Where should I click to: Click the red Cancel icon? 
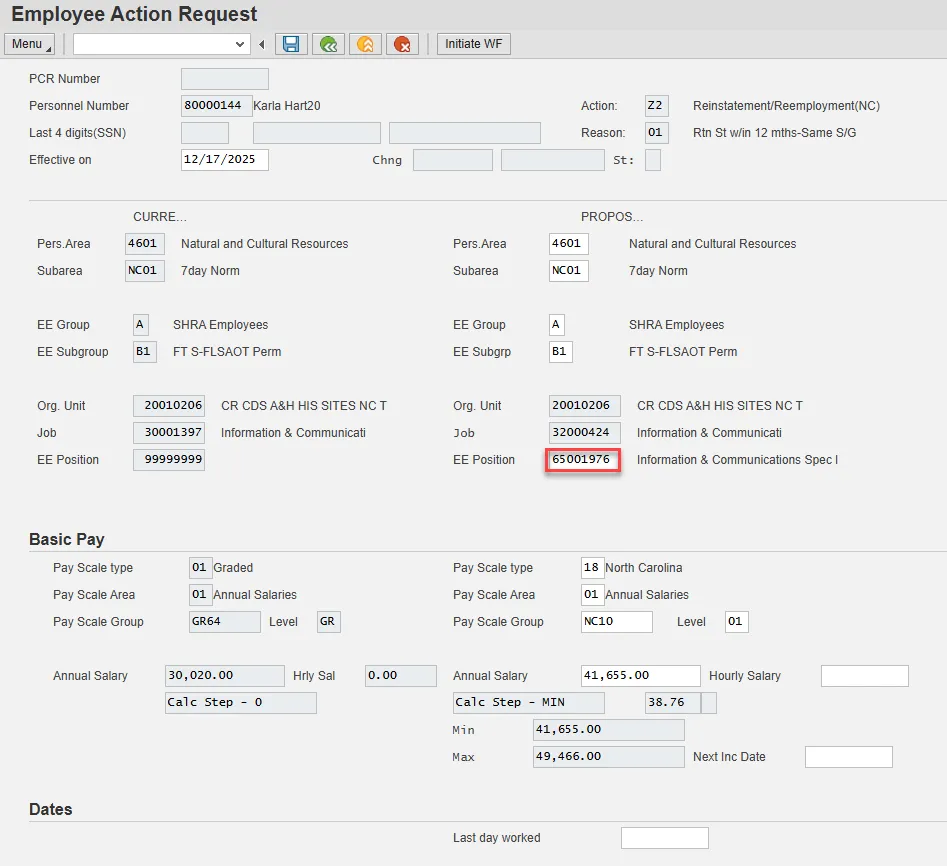(402, 44)
